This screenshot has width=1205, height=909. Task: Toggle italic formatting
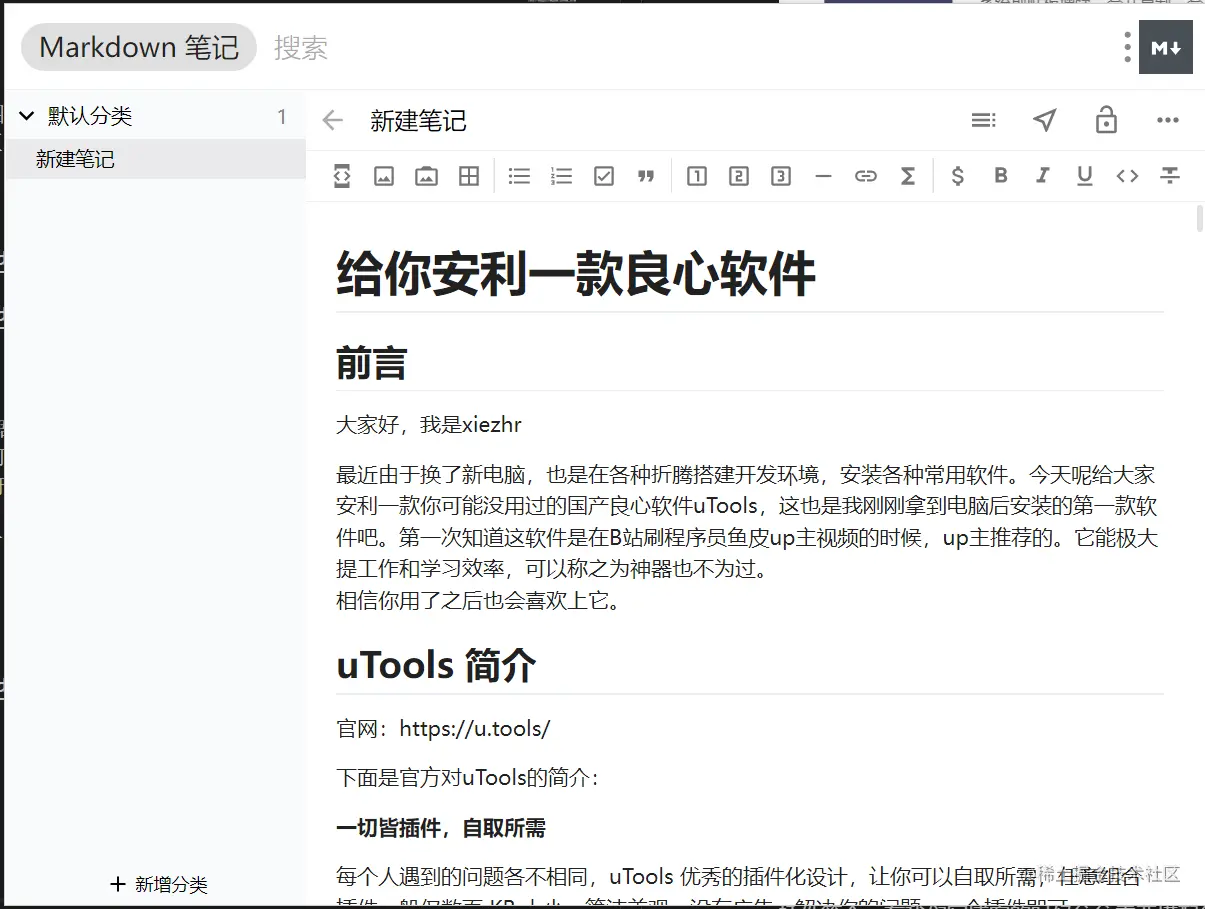1042,176
